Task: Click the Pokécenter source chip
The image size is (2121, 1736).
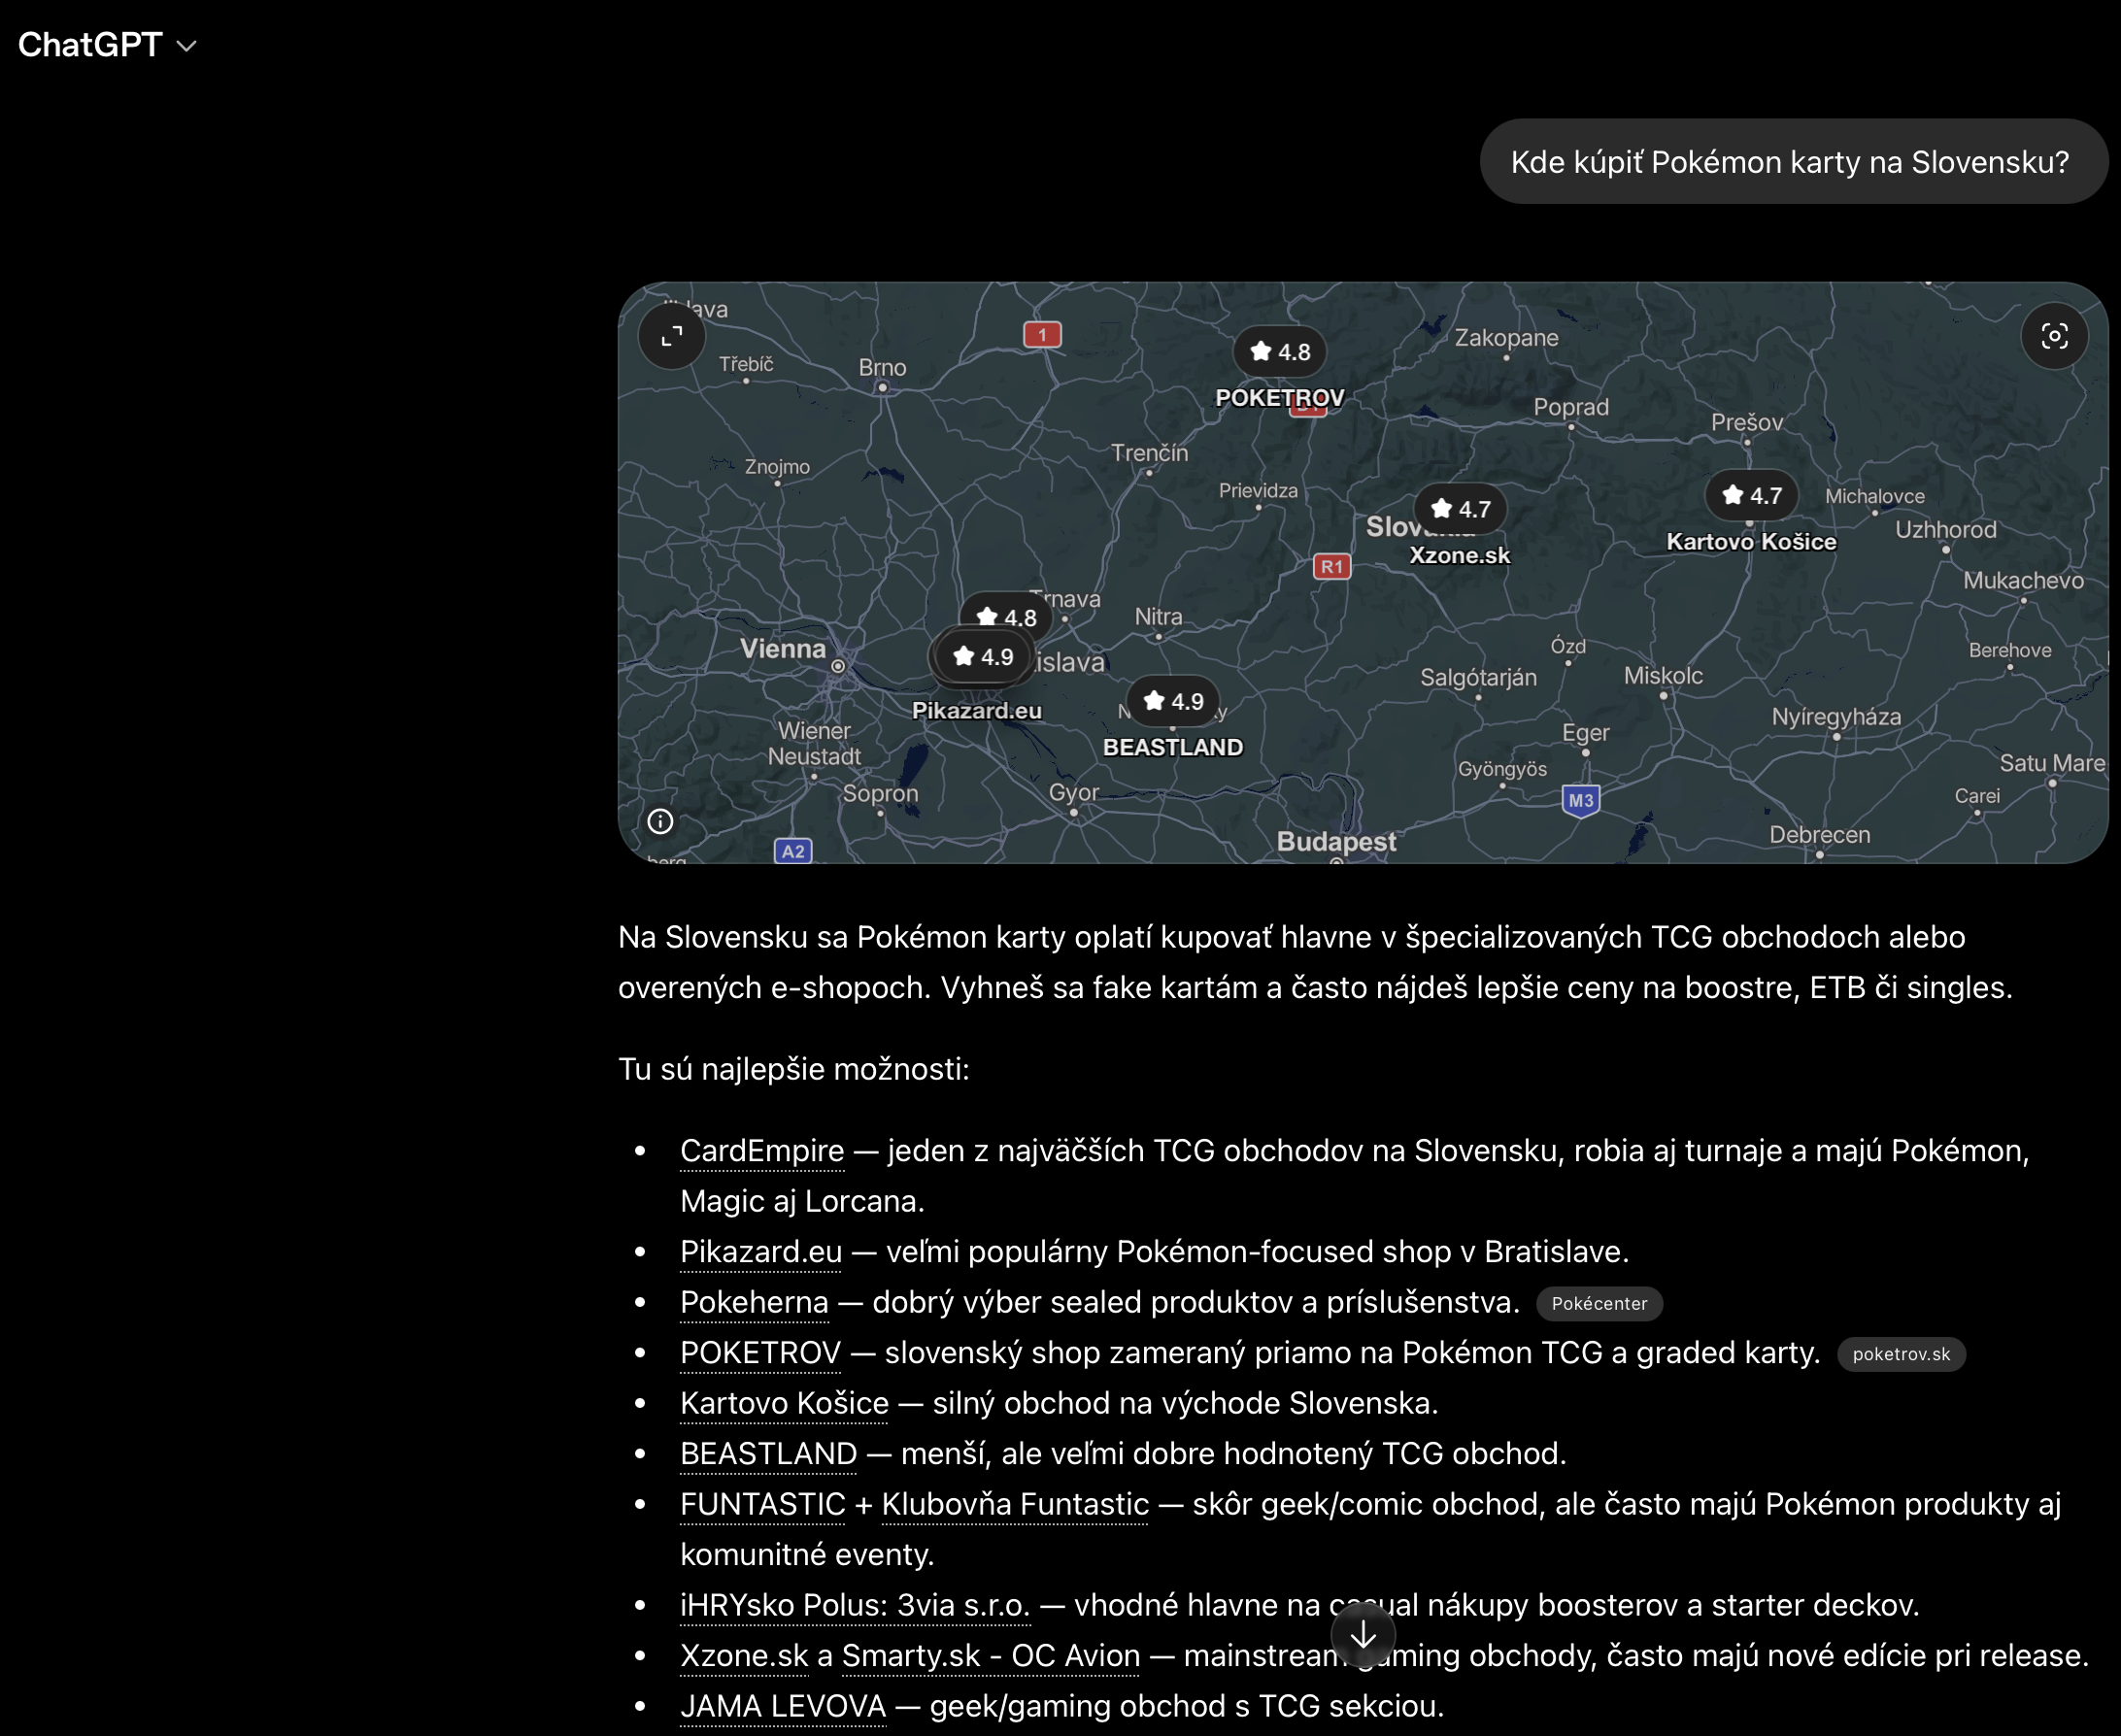Action: pos(1599,1303)
